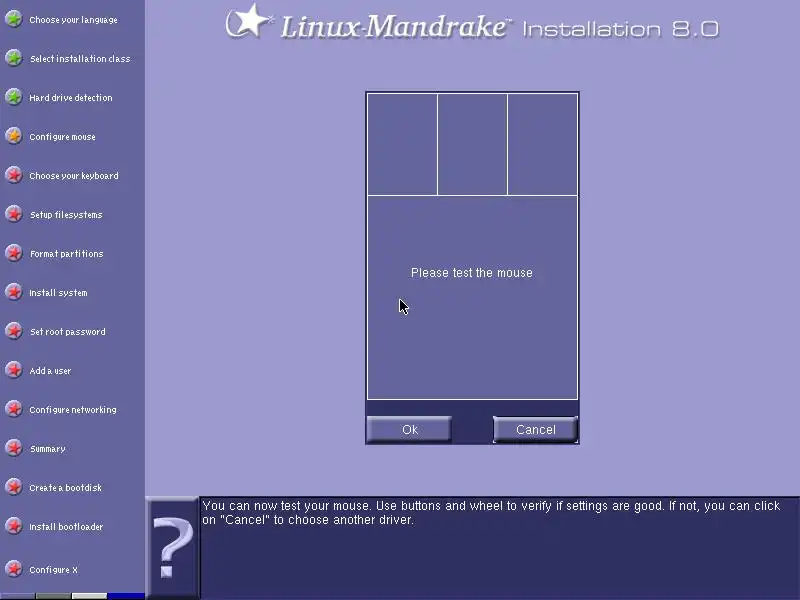Click the grey color swatch at bottom left
The image size is (800, 600).
coord(53,596)
